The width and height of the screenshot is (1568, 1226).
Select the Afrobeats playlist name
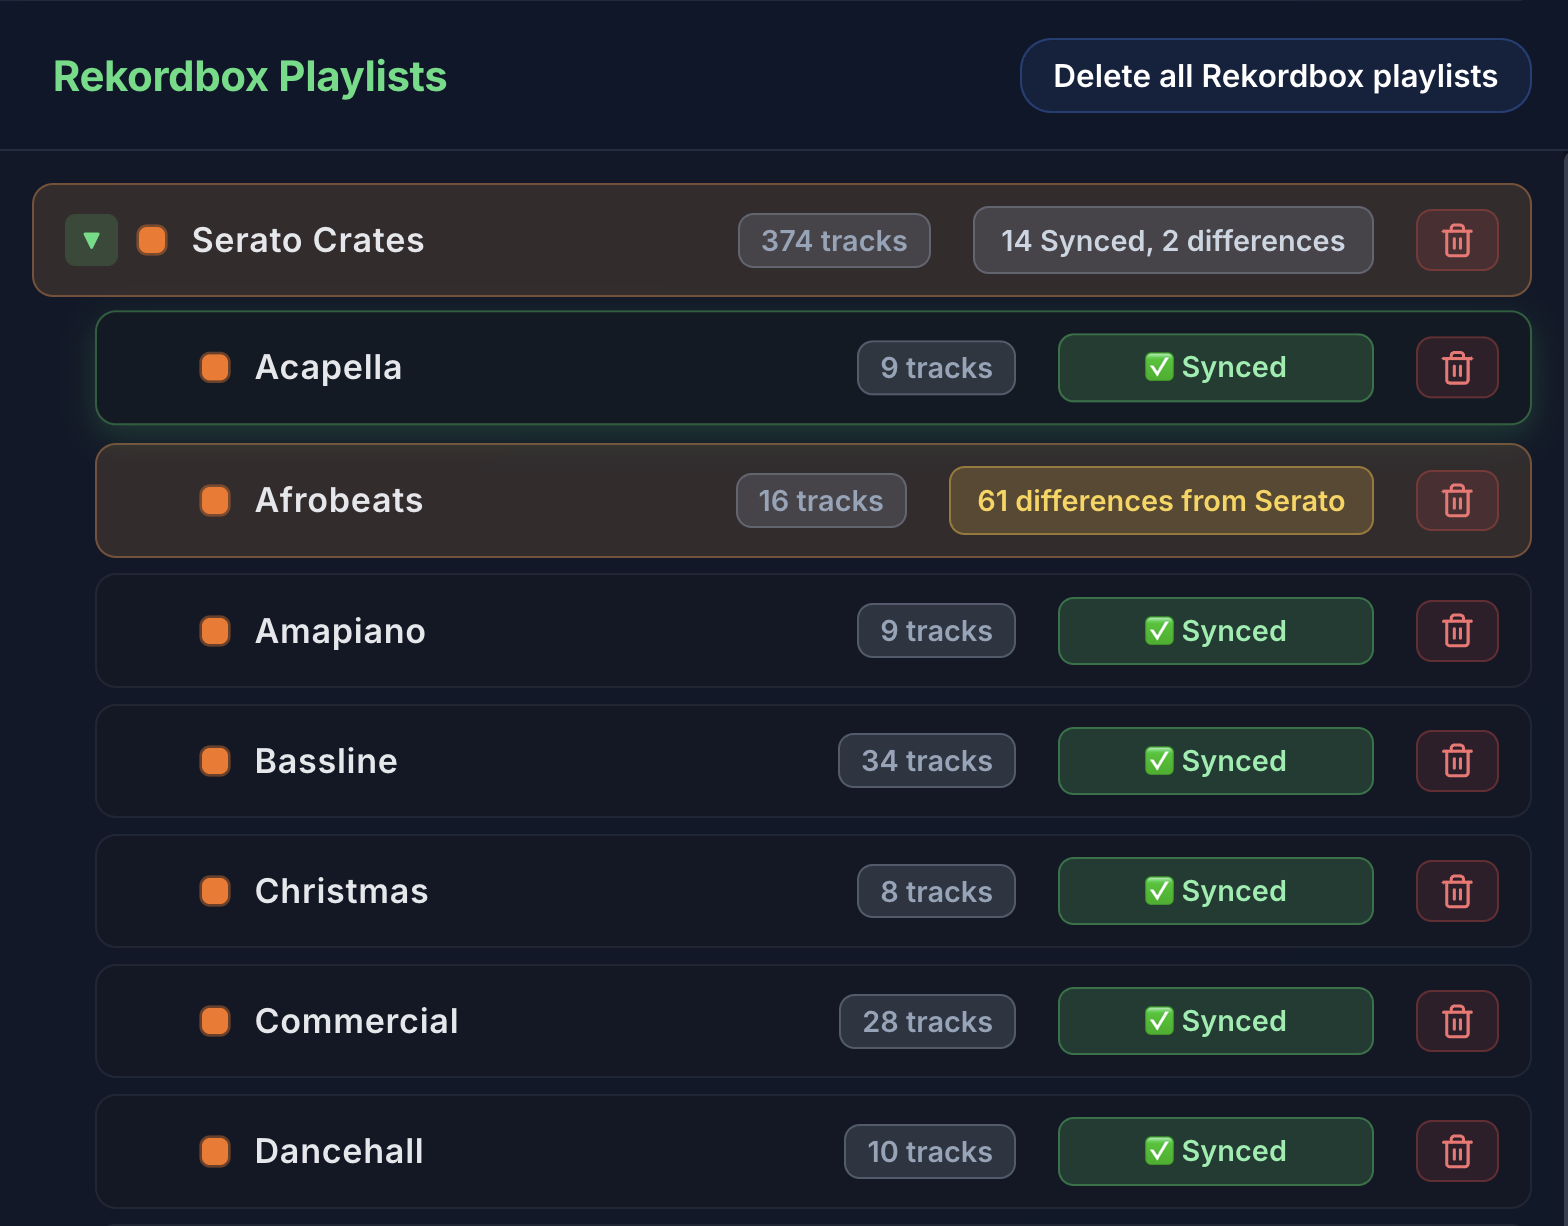tap(339, 500)
